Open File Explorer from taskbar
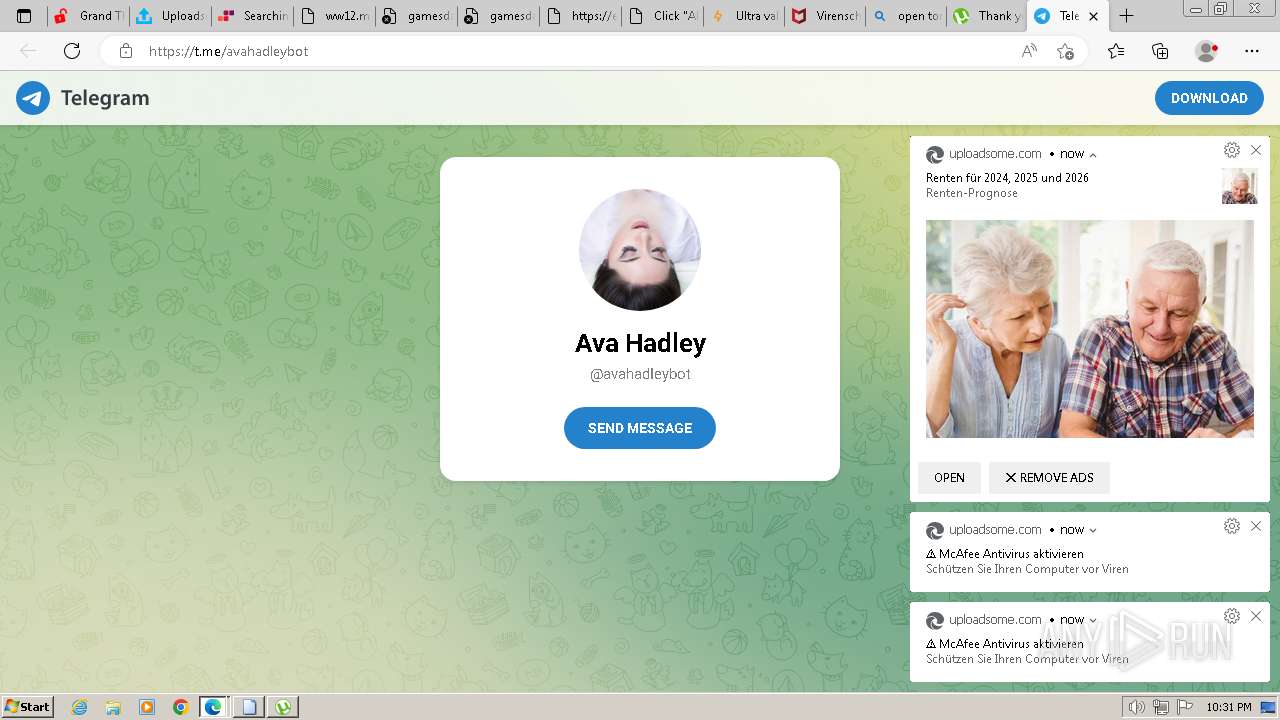Screen dimensions: 1280x720 [113, 707]
